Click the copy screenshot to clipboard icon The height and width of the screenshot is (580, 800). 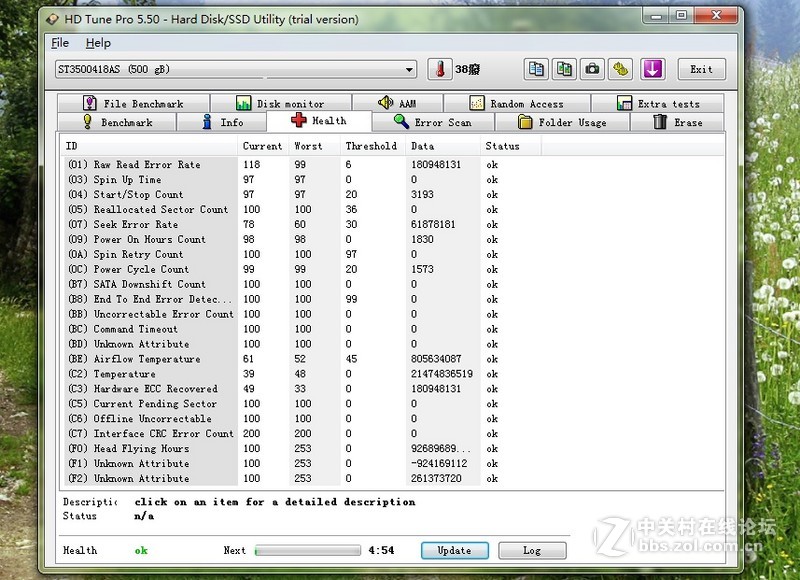(565, 69)
